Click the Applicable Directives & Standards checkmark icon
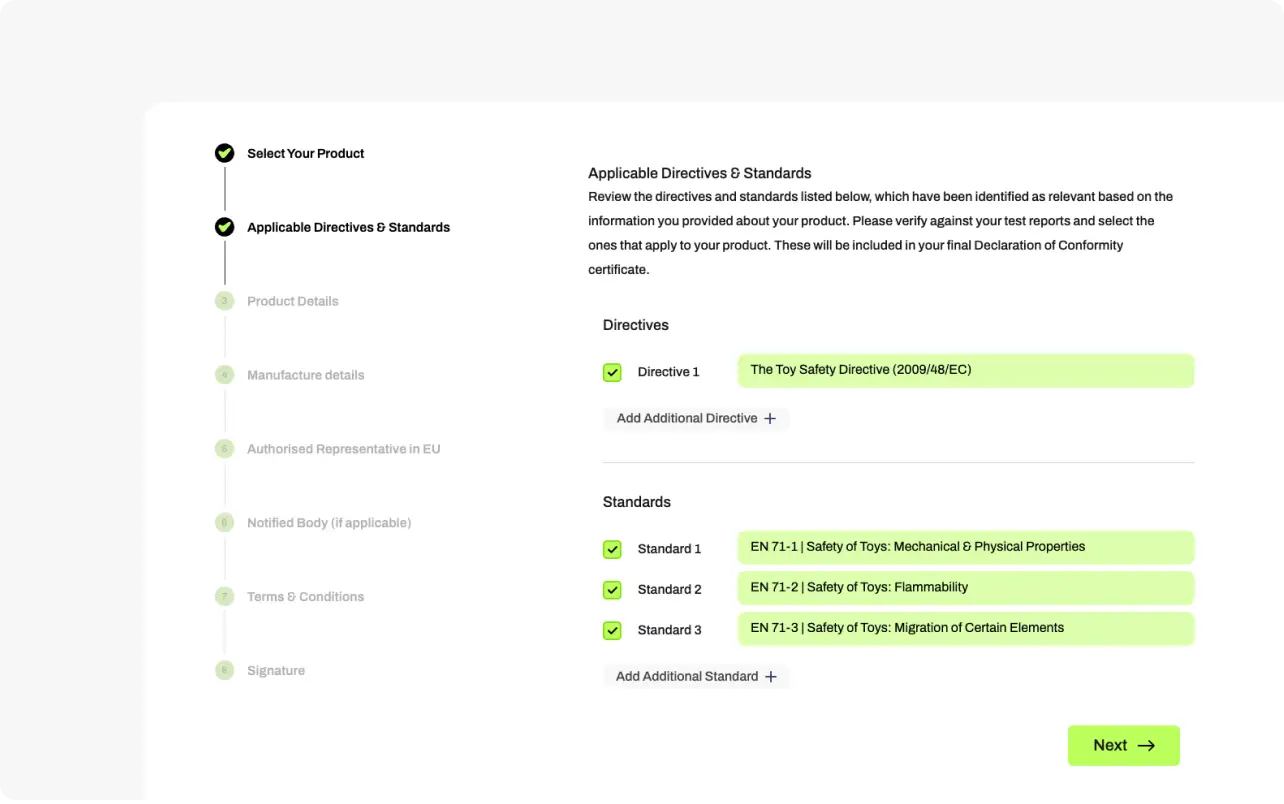Screen dimensions: 1284x804 pyautogui.click(x=225, y=227)
